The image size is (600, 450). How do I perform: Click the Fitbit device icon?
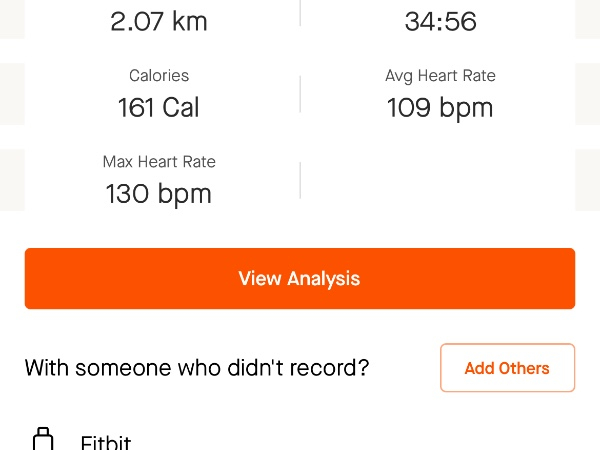point(42,440)
